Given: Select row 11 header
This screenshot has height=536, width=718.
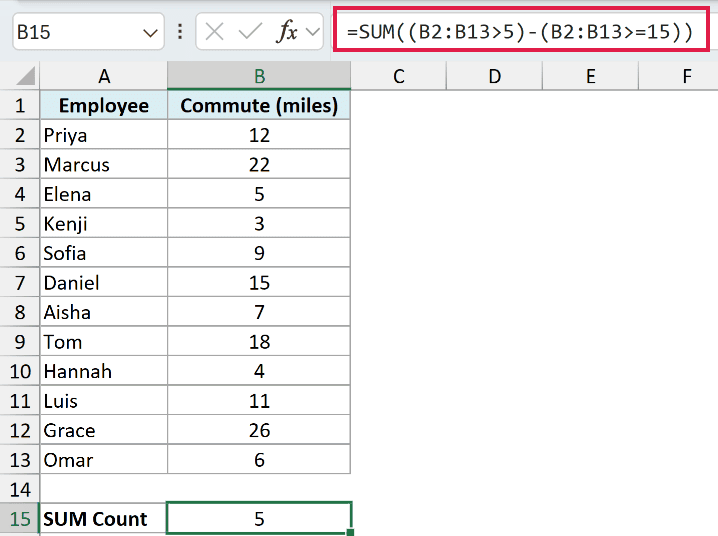Looking at the screenshot, I should pyautogui.click(x=20, y=401).
